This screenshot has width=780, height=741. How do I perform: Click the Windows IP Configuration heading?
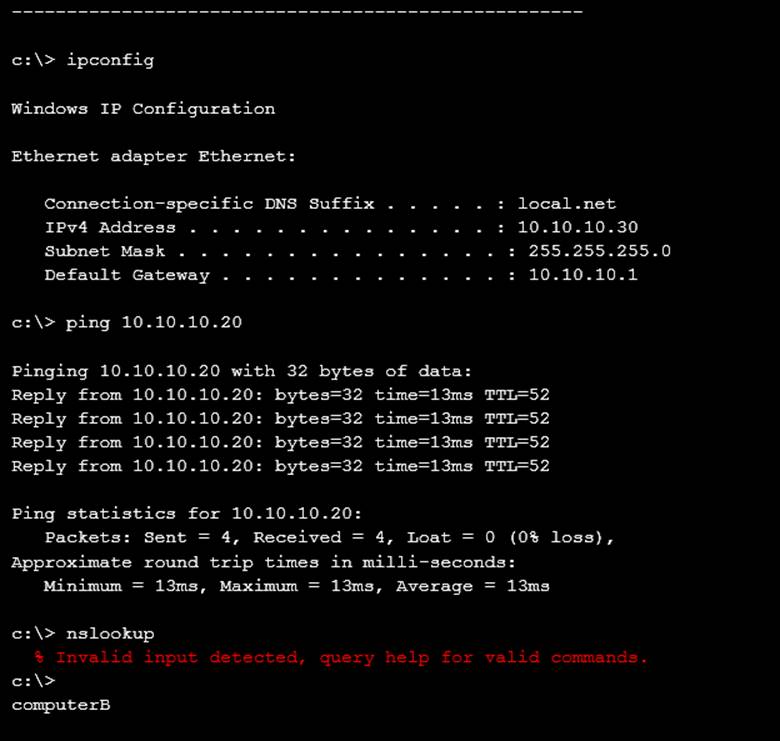click(x=143, y=108)
